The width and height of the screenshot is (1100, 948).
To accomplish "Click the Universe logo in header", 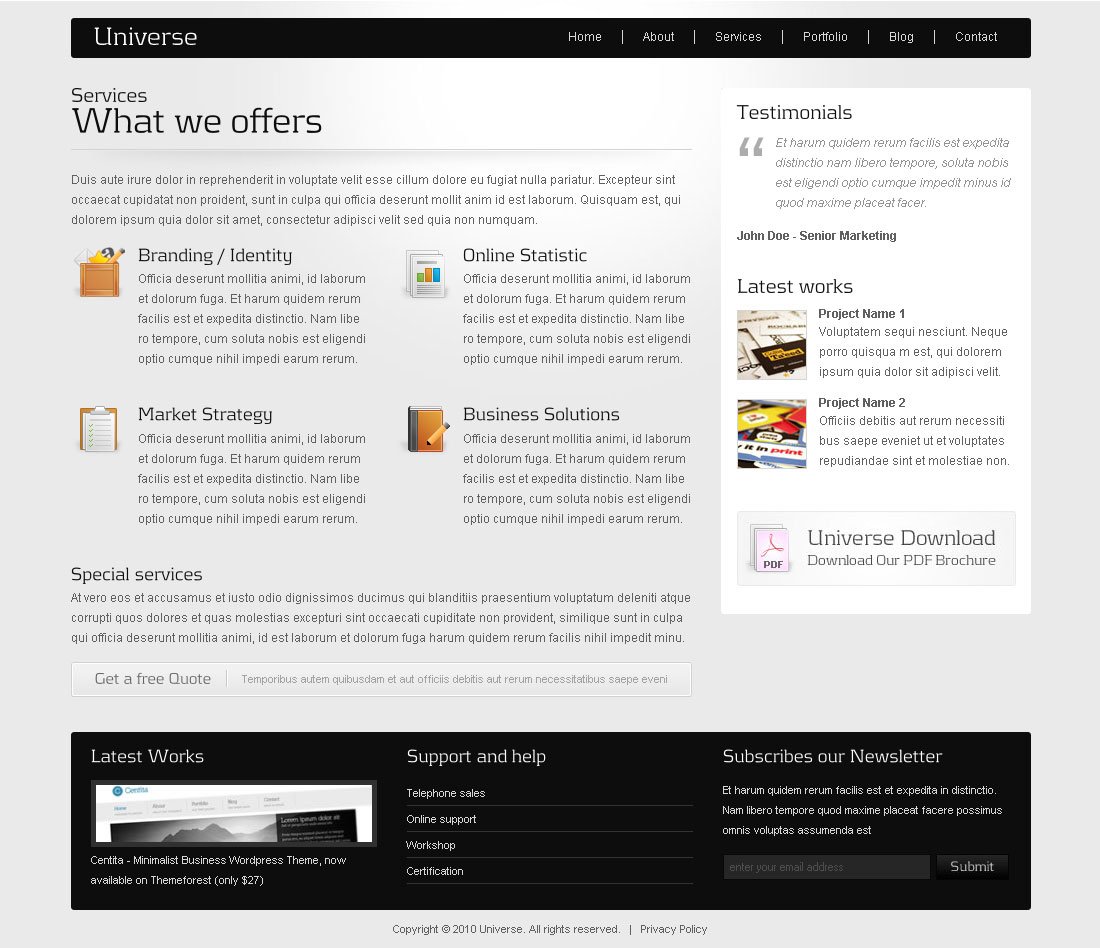I will tap(145, 37).
